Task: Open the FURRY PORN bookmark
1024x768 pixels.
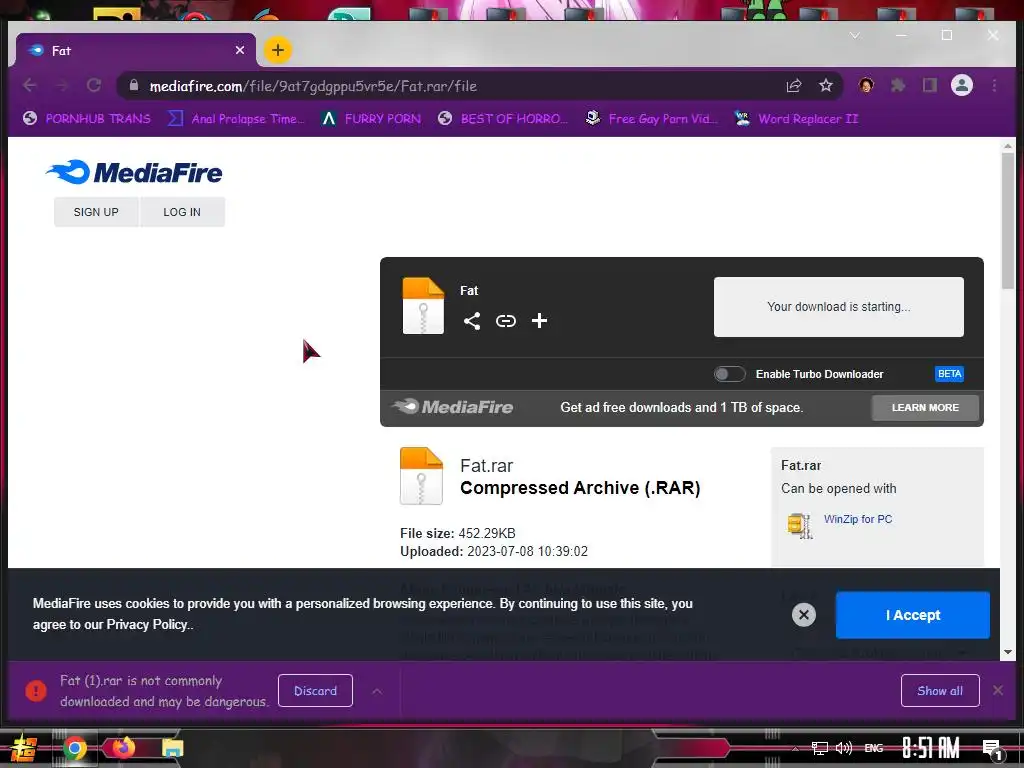Action: pyautogui.click(x=372, y=118)
